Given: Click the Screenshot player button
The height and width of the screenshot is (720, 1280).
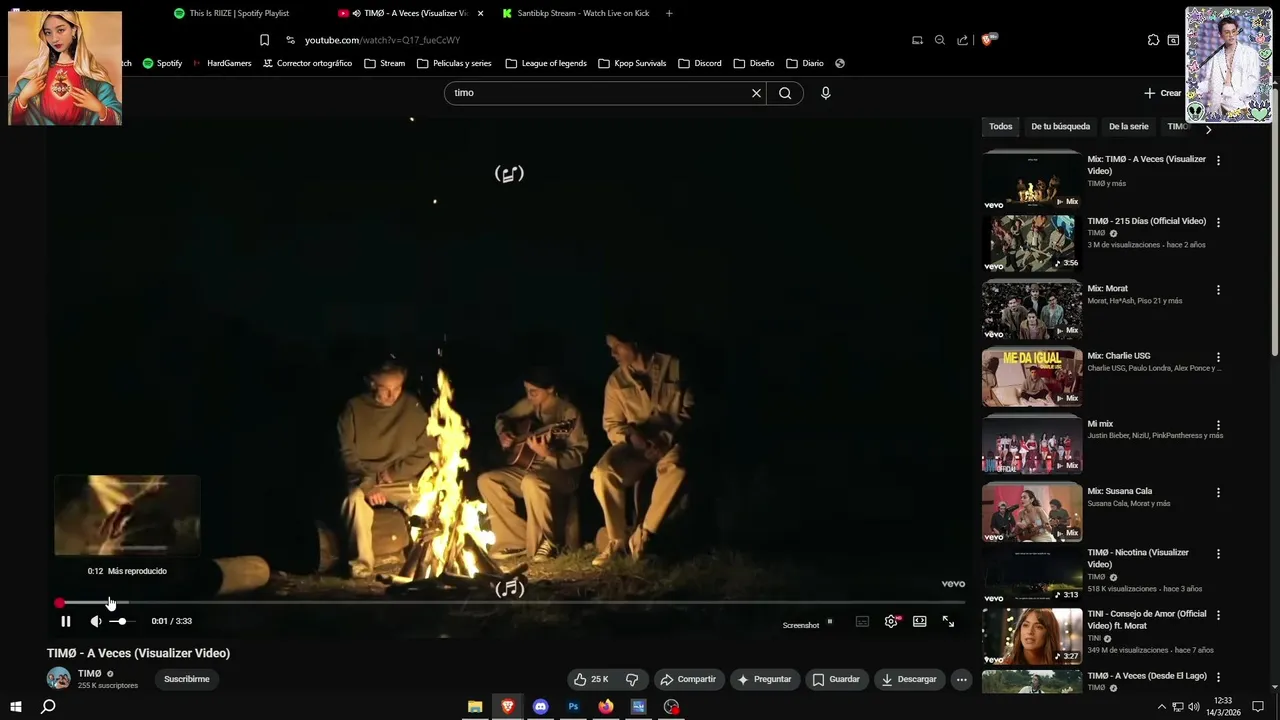Looking at the screenshot, I should (x=801, y=625).
